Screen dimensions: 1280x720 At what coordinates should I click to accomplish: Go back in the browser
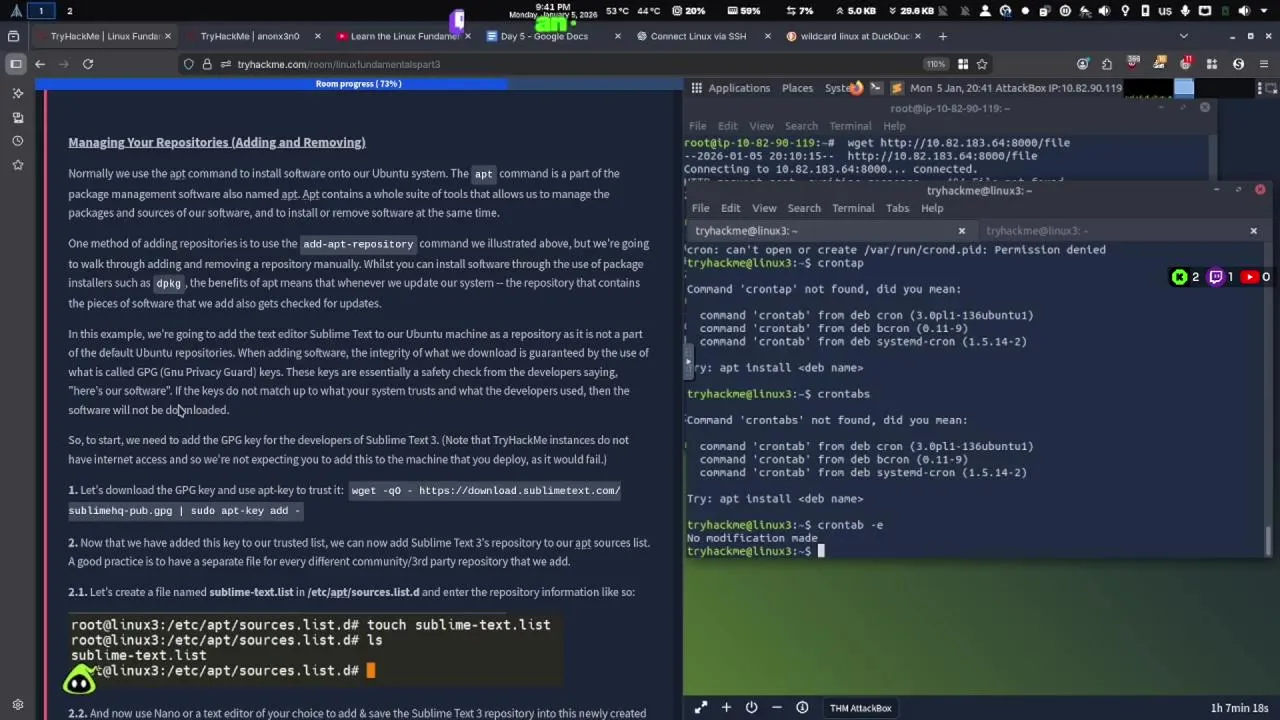[40, 64]
